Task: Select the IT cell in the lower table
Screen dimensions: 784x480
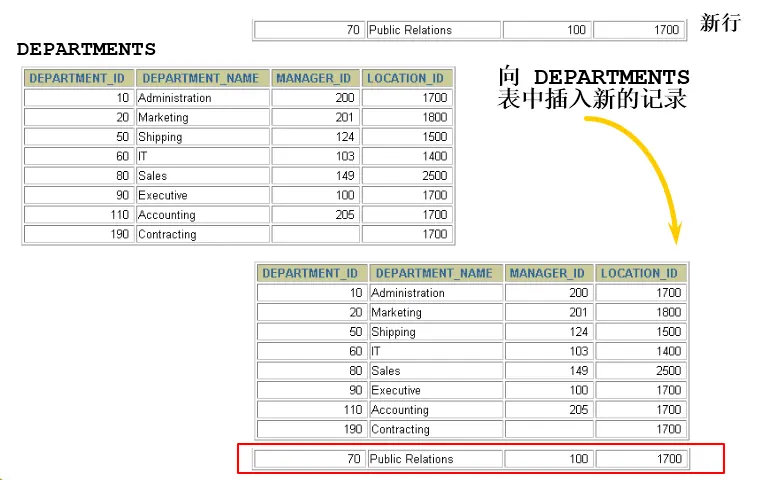Action: click(435, 351)
